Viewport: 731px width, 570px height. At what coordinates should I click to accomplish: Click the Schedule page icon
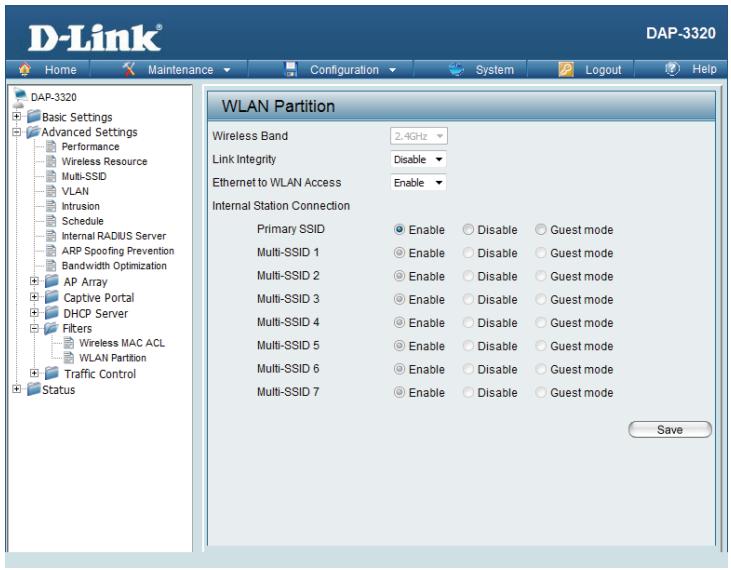52,221
